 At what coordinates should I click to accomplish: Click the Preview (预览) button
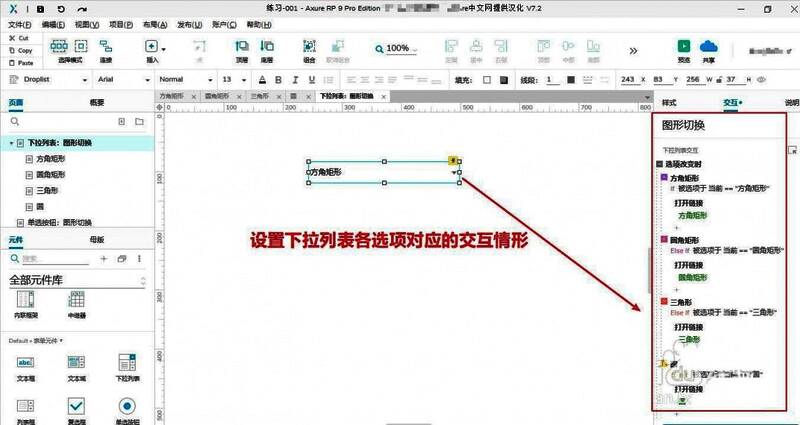684,49
